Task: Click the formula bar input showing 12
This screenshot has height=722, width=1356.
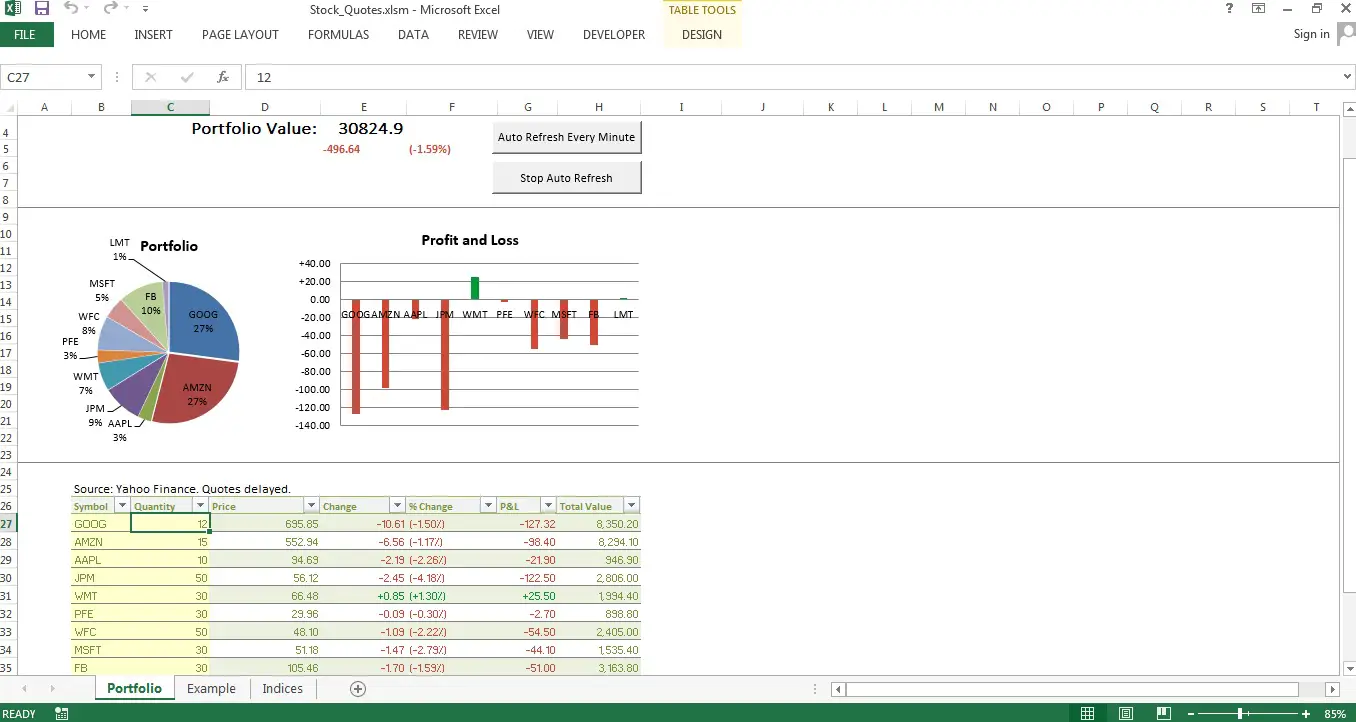Action: [x=795, y=77]
